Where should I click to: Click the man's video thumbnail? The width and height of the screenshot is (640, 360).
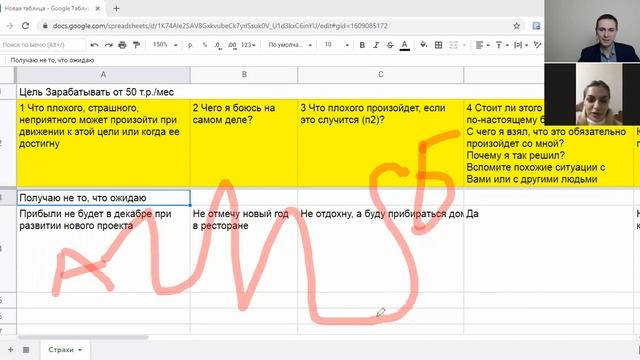592,31
